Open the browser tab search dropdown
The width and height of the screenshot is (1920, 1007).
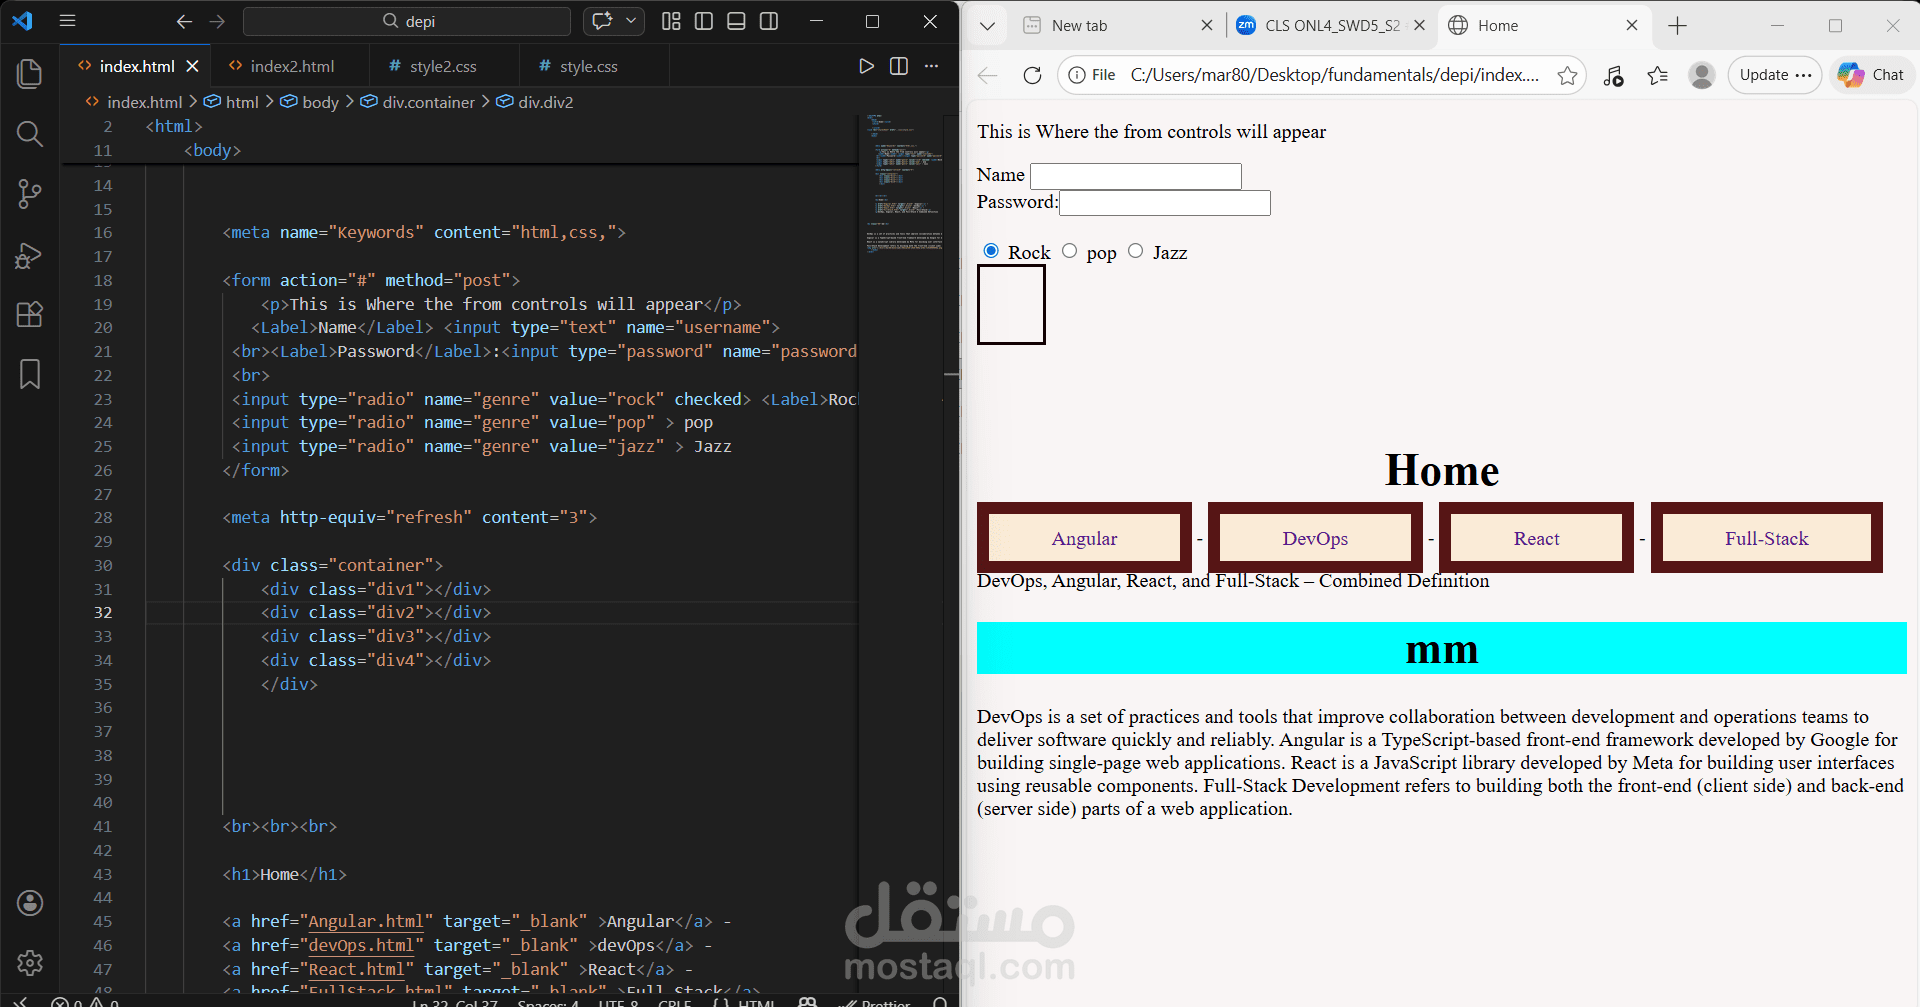click(x=987, y=26)
